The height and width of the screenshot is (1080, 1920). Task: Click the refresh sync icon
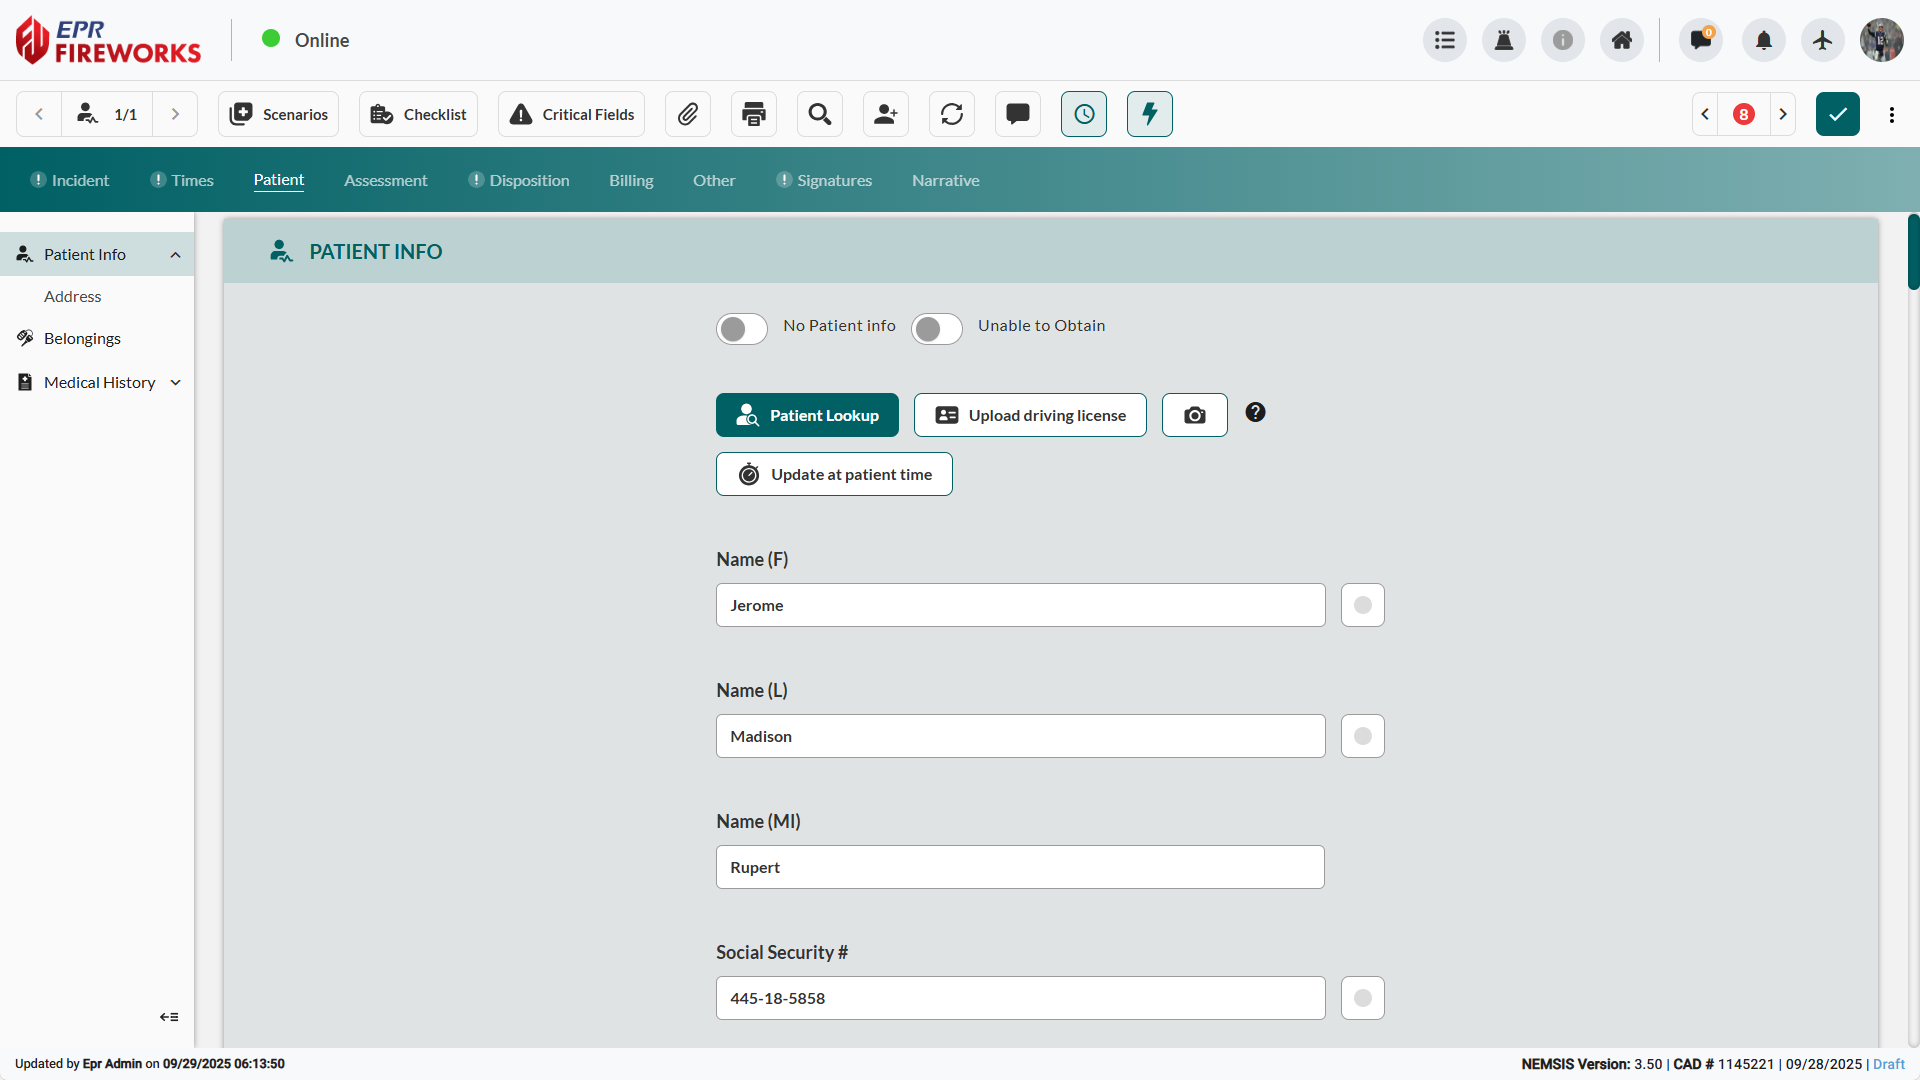tap(952, 114)
